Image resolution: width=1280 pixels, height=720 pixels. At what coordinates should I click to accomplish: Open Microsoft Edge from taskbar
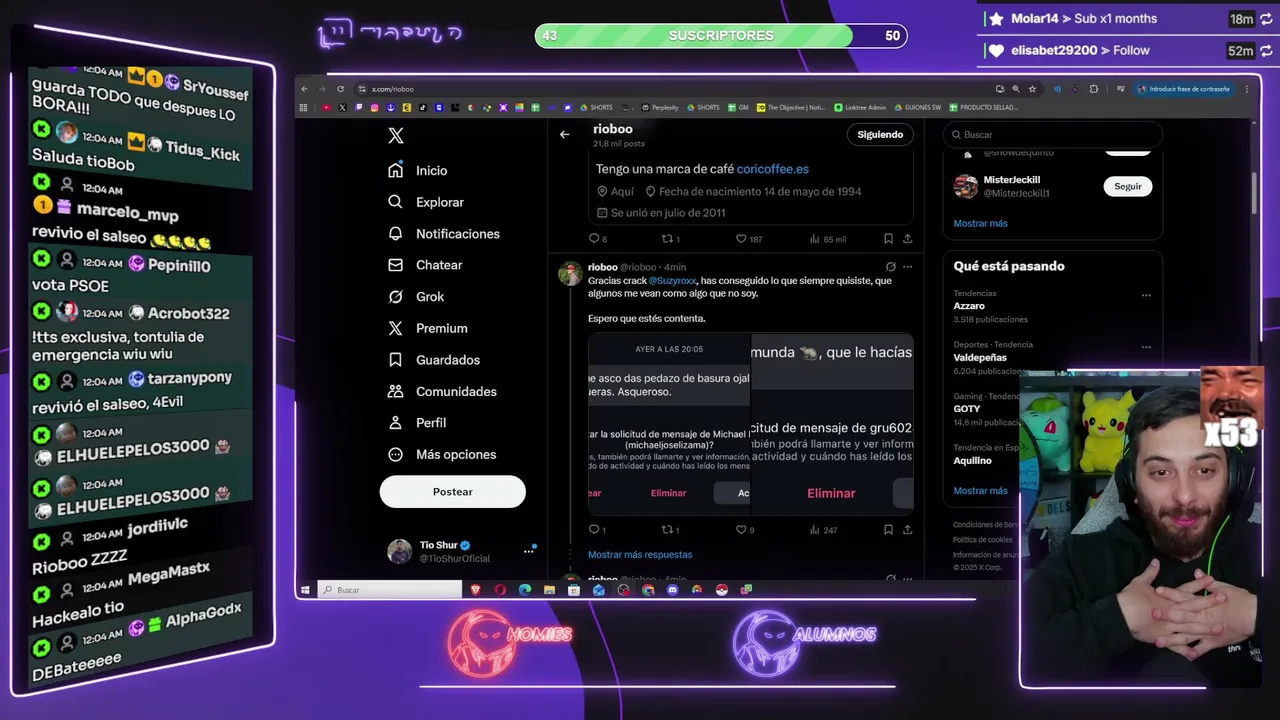click(x=525, y=590)
